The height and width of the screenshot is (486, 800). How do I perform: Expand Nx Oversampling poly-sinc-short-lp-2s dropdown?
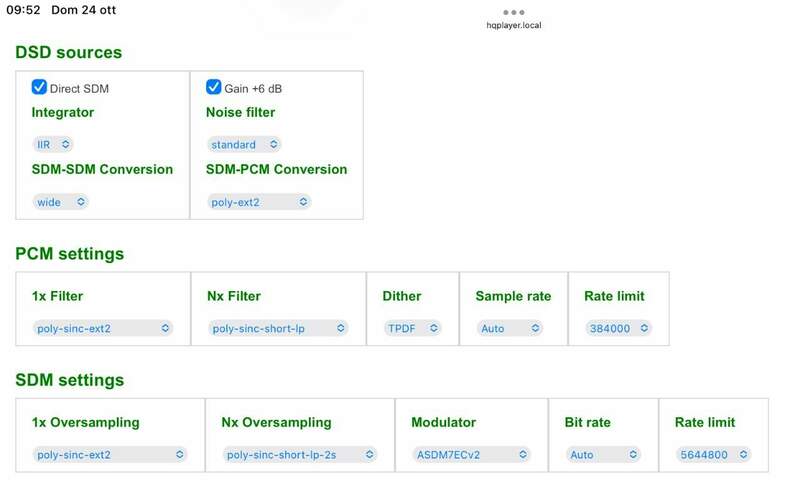pyautogui.click(x=300, y=454)
